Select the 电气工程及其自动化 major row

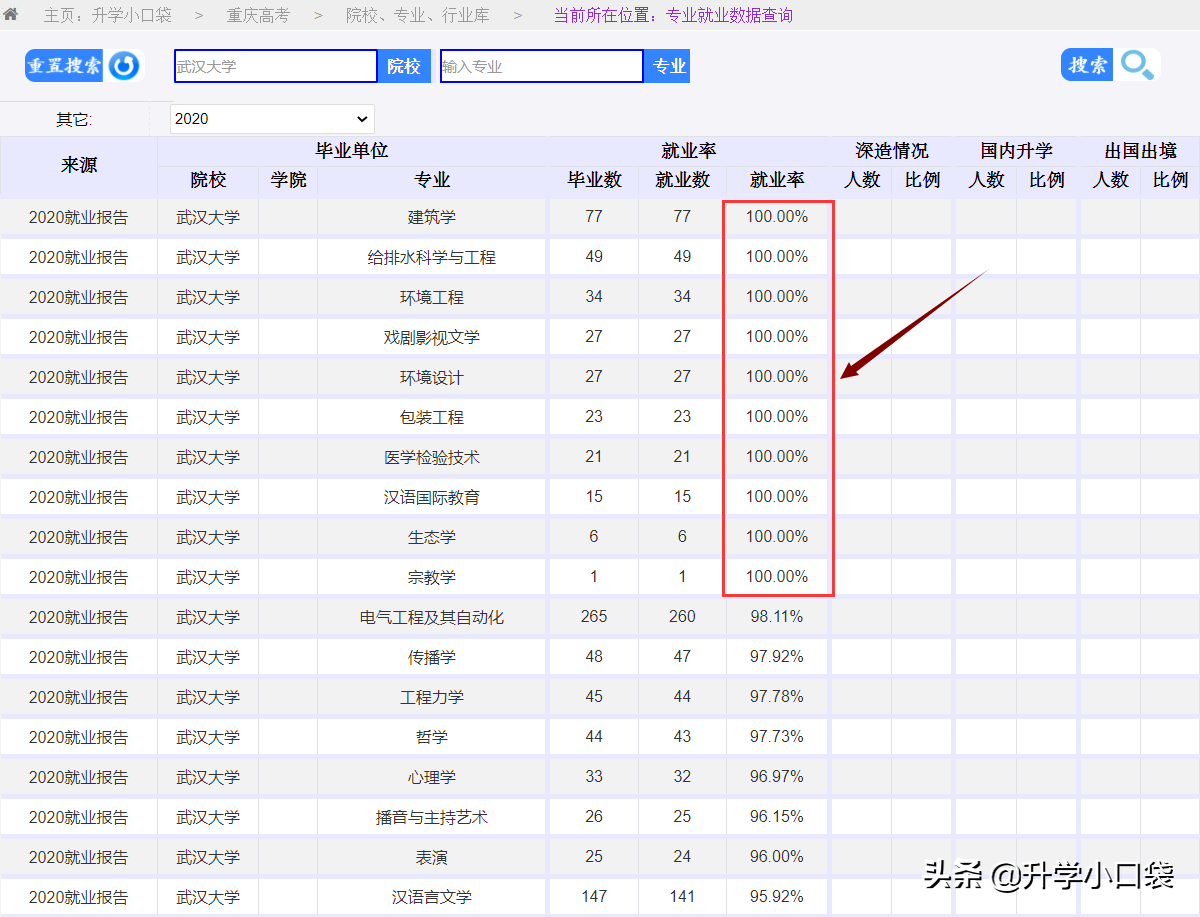coord(431,616)
